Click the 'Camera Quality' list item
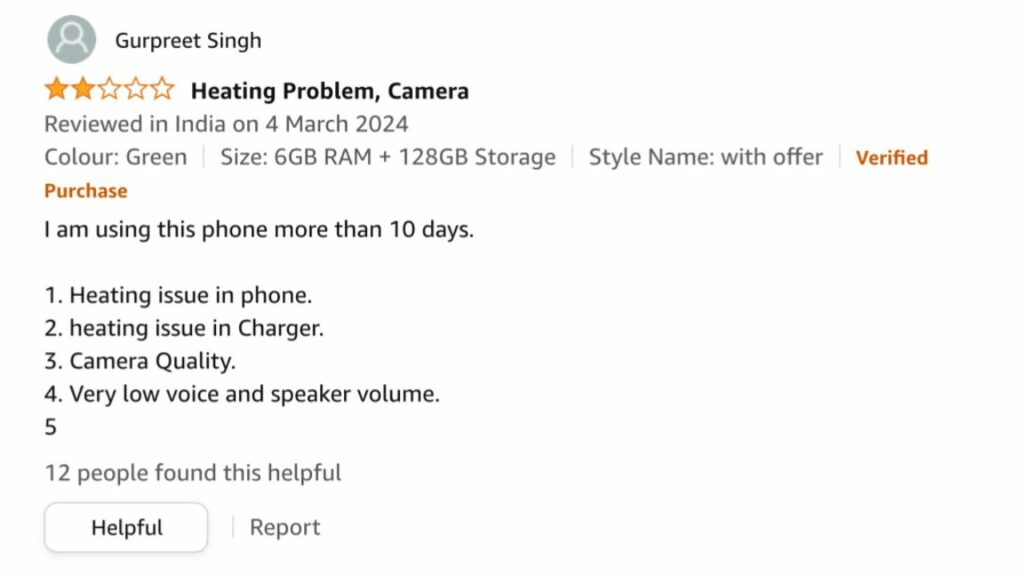Image resolution: width=1024 pixels, height=576 pixels. click(141, 361)
